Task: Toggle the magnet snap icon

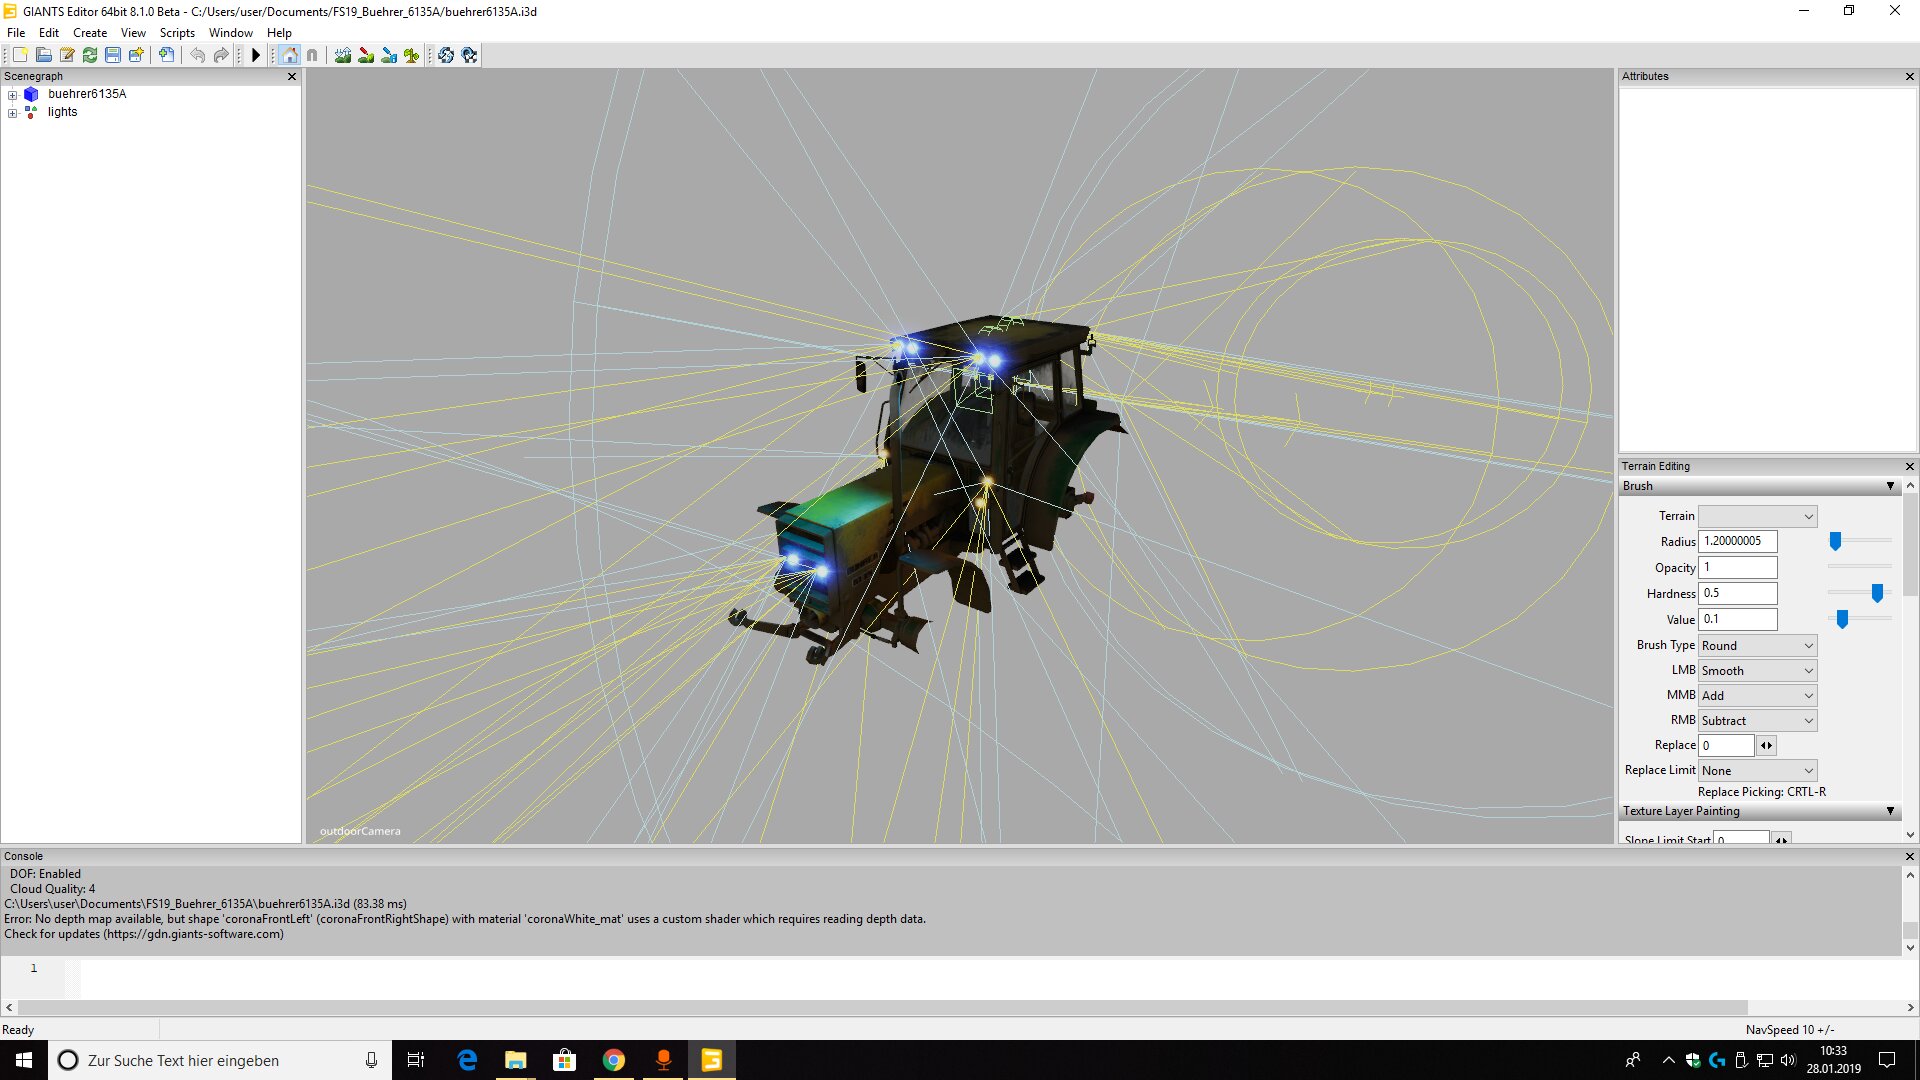Action: point(312,55)
